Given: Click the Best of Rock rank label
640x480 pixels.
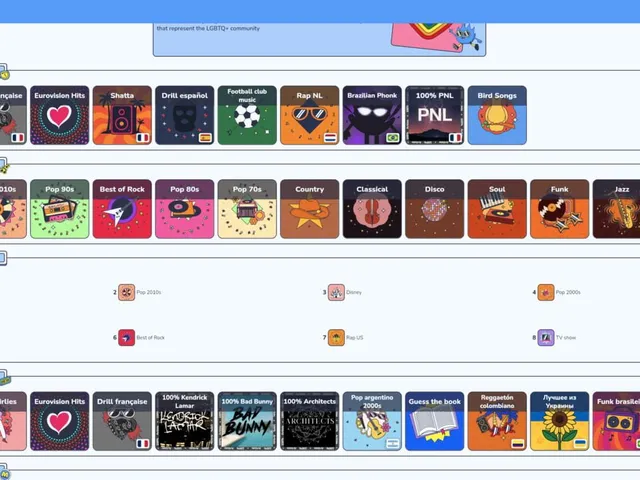Looking at the screenshot, I should coord(150,338).
